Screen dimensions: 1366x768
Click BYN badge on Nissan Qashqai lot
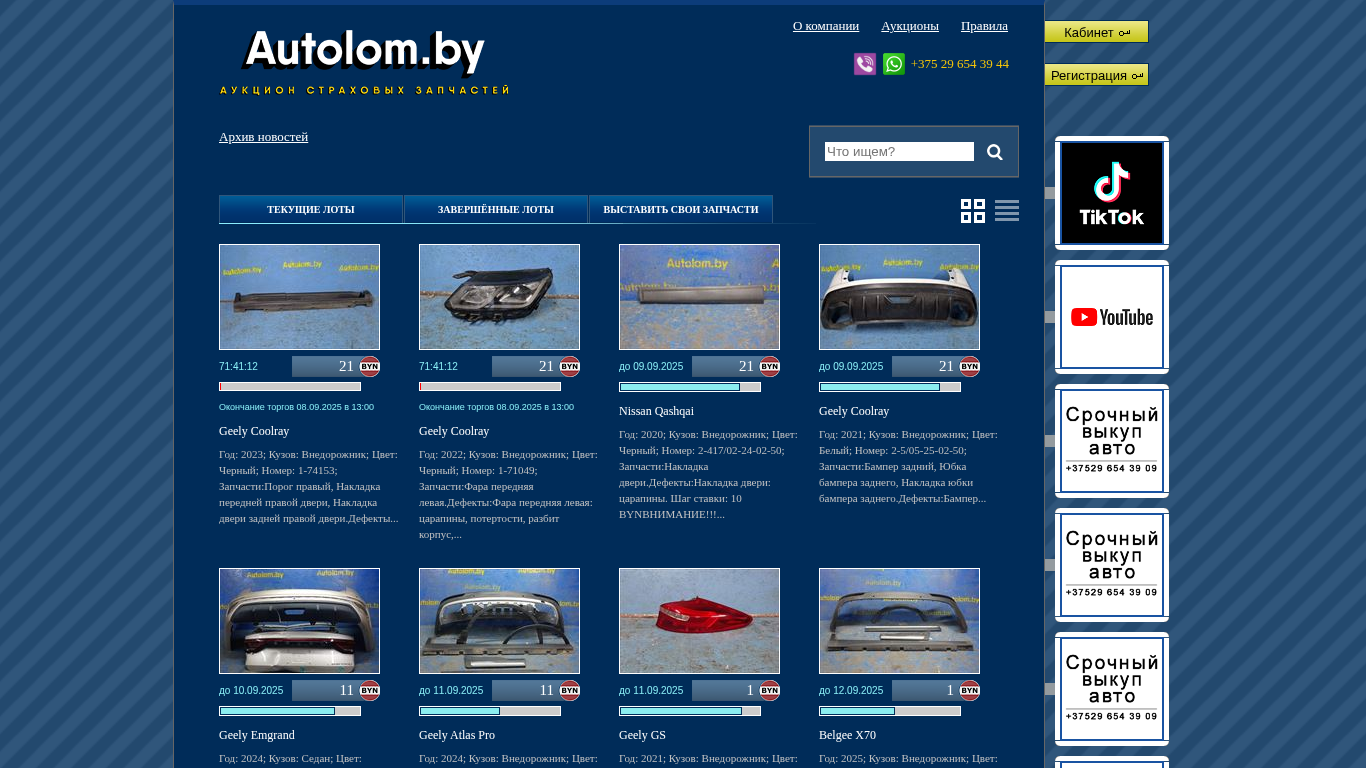pyautogui.click(x=770, y=367)
